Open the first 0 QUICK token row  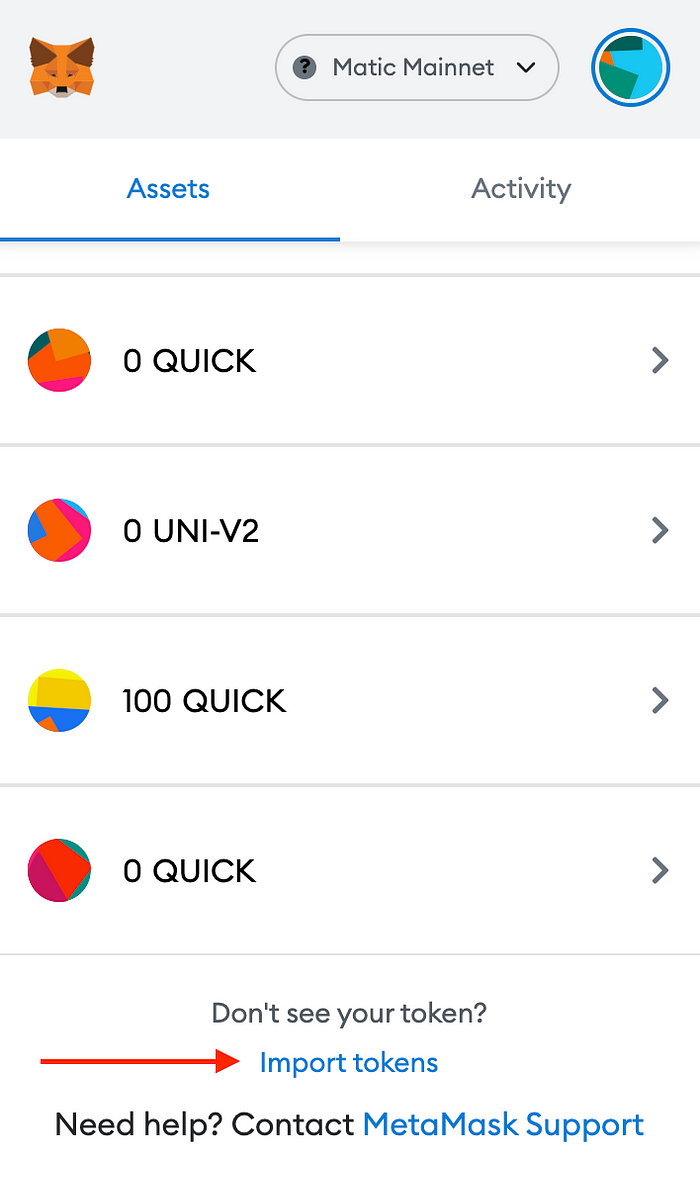(x=350, y=360)
